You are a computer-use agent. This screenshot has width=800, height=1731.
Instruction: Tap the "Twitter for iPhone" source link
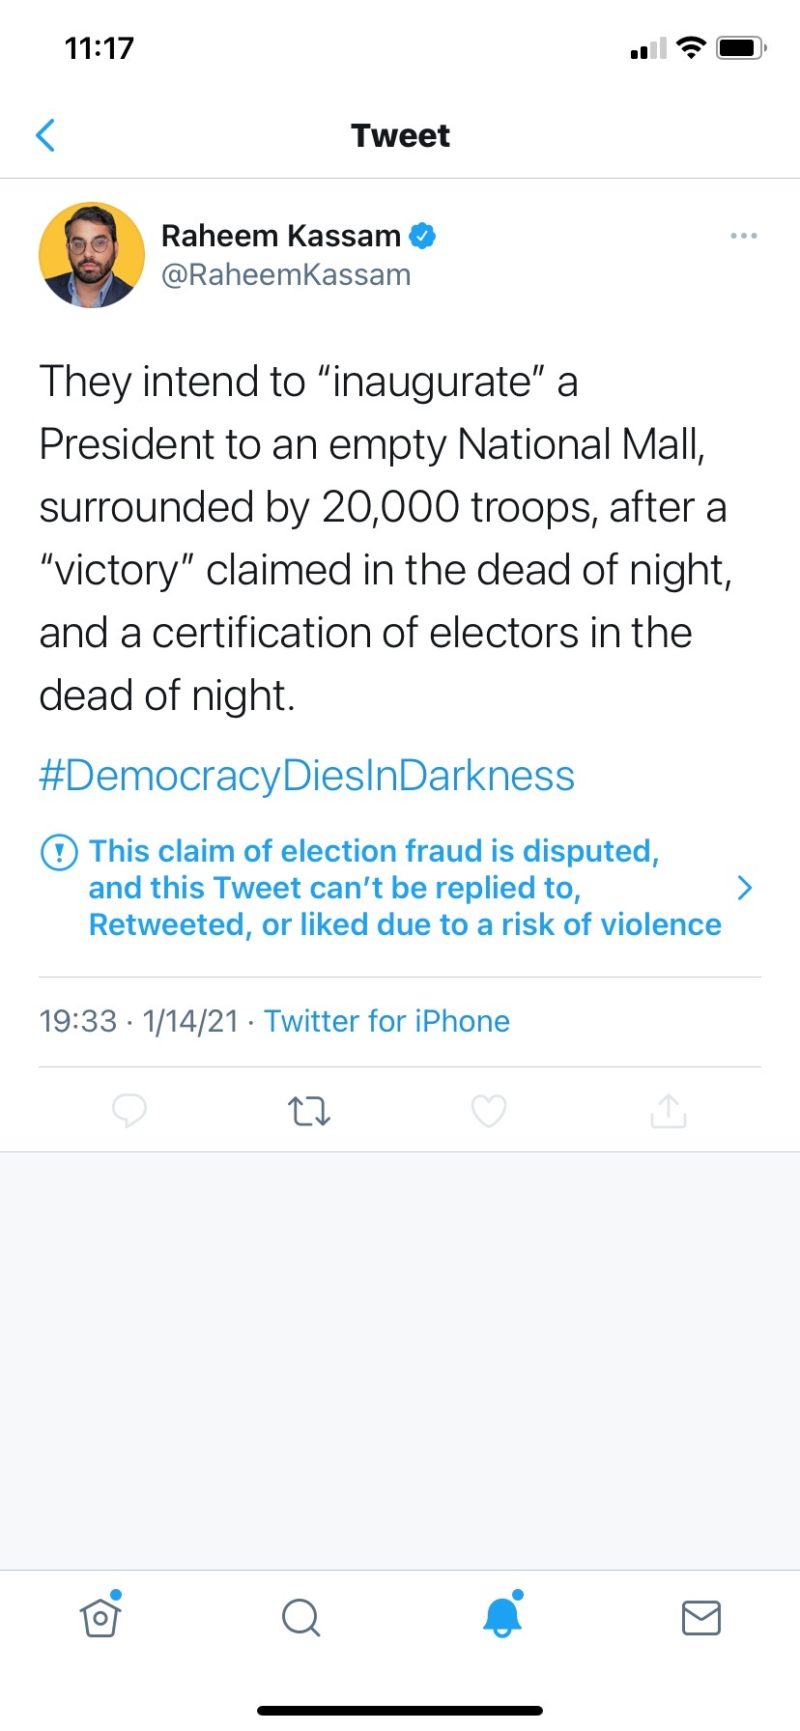coord(387,1021)
